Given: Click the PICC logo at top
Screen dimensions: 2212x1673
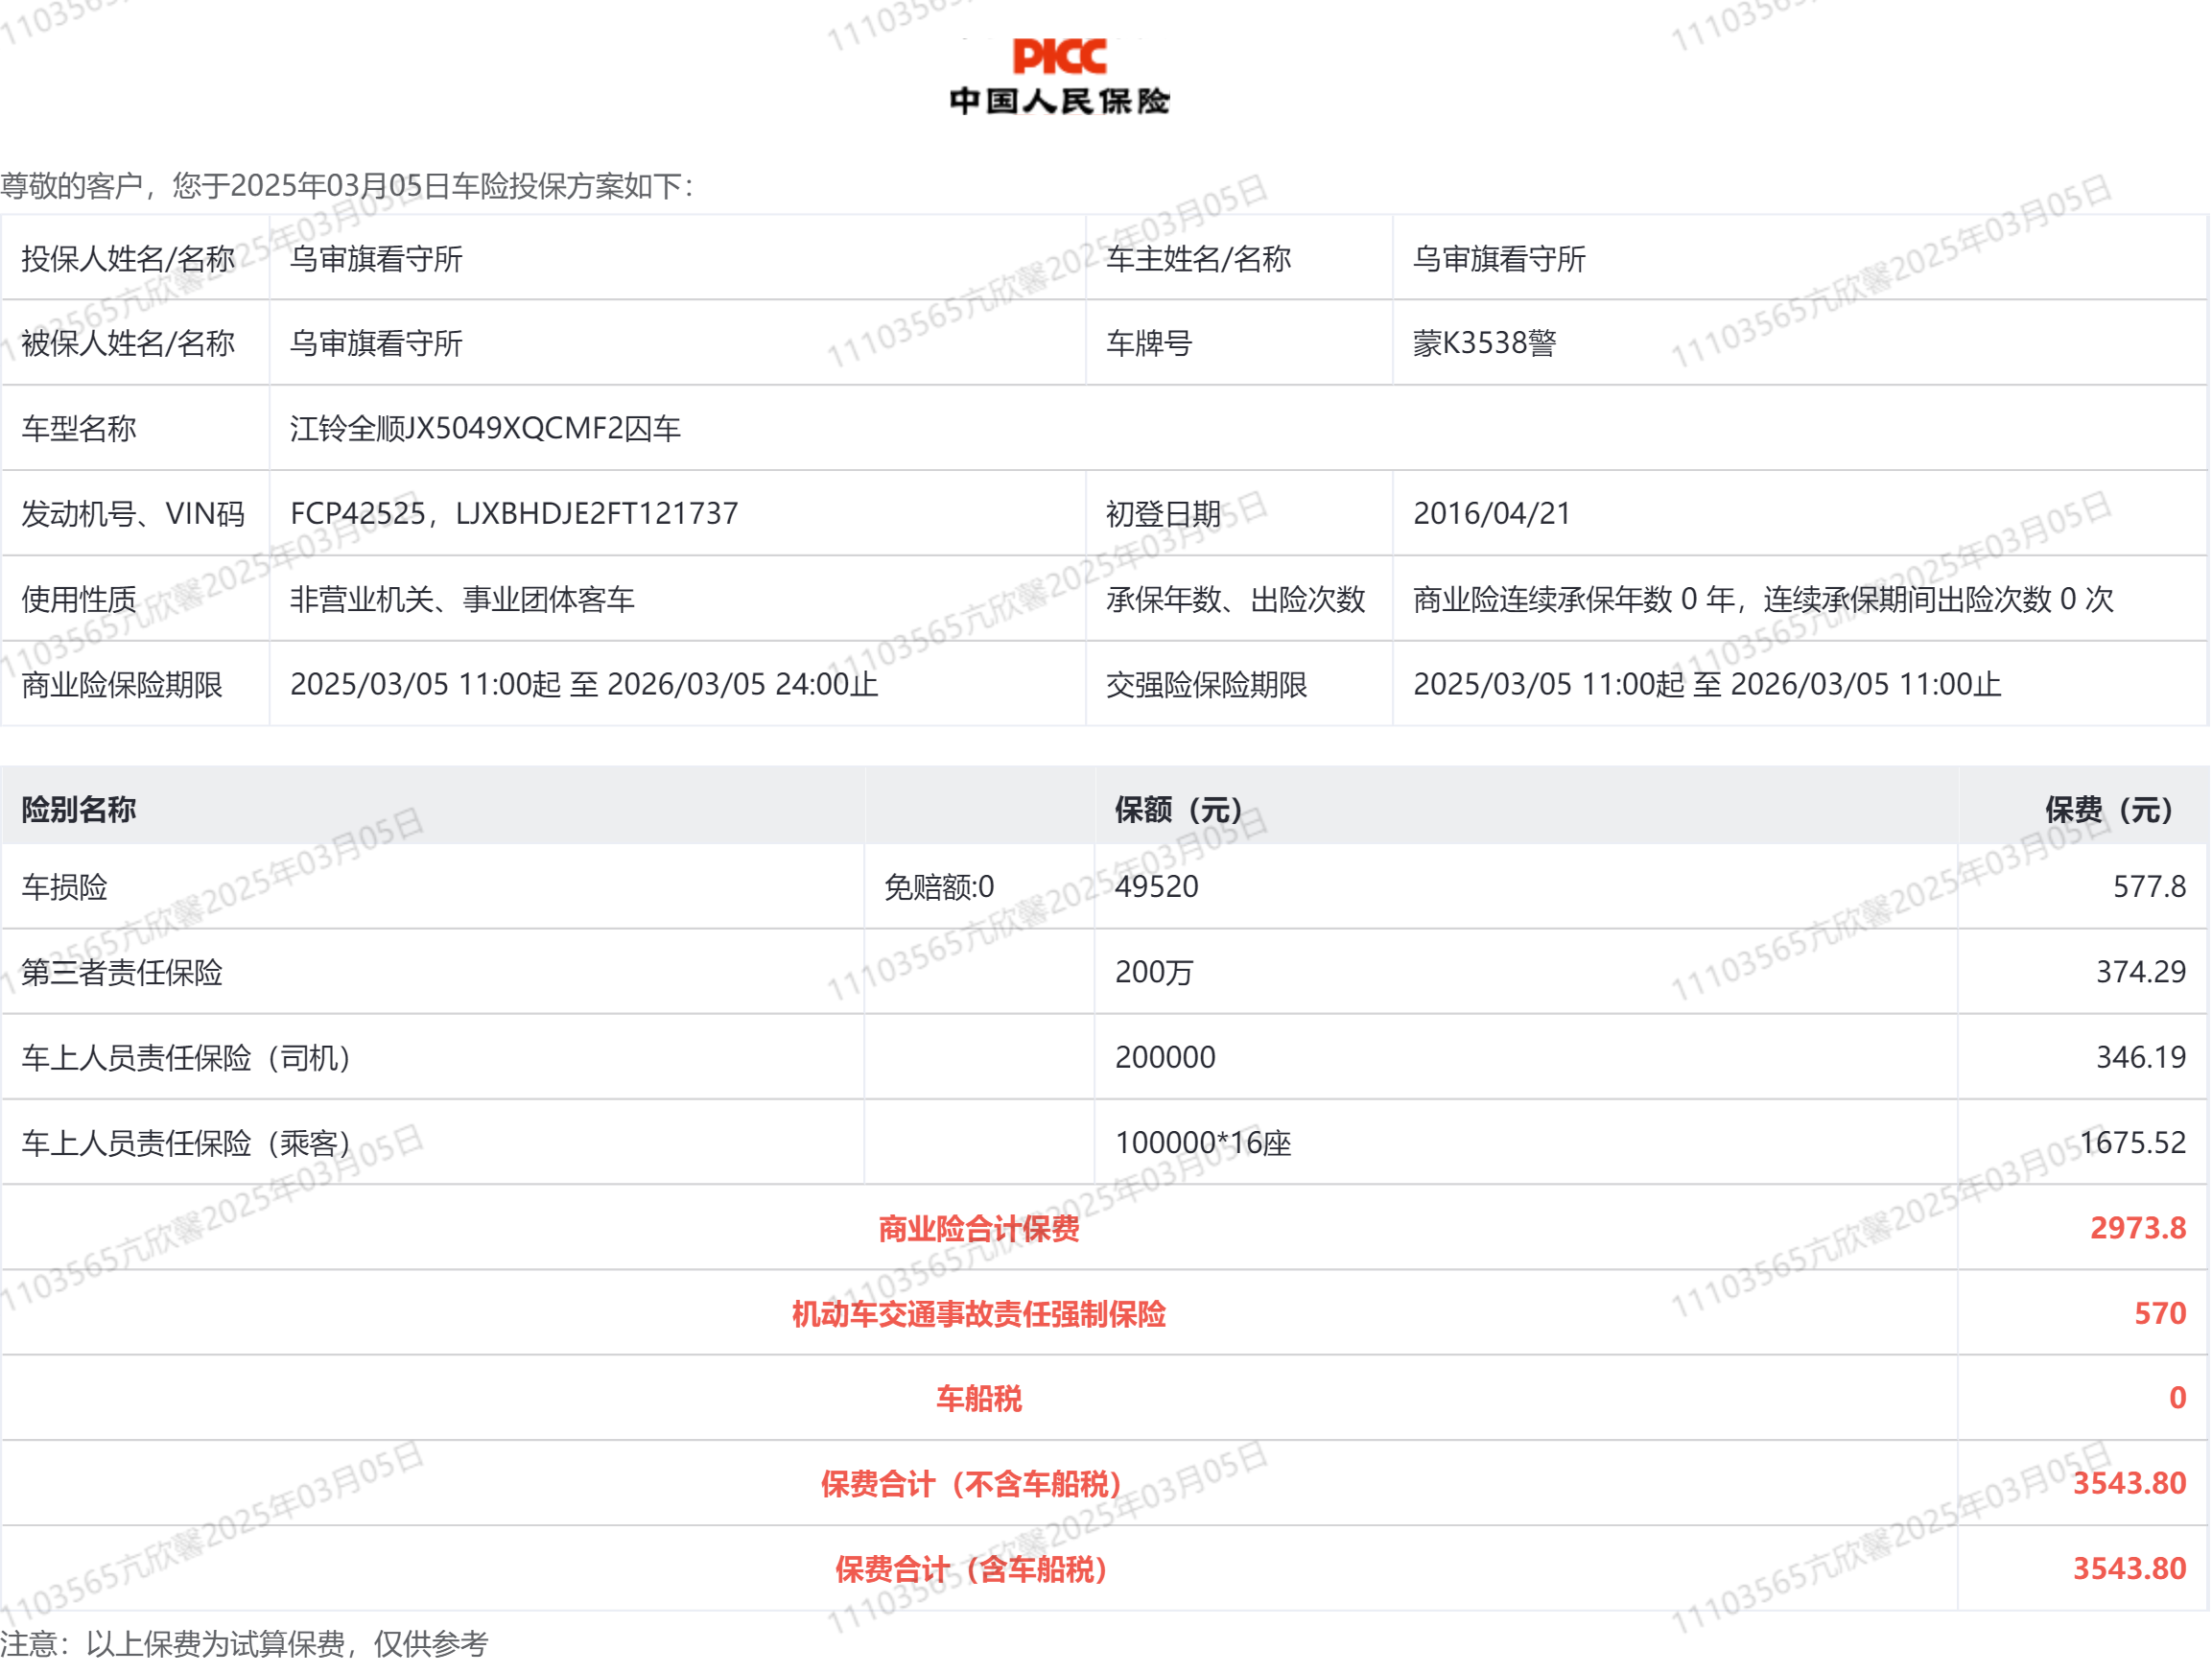Looking at the screenshot, I should click(x=1059, y=57).
